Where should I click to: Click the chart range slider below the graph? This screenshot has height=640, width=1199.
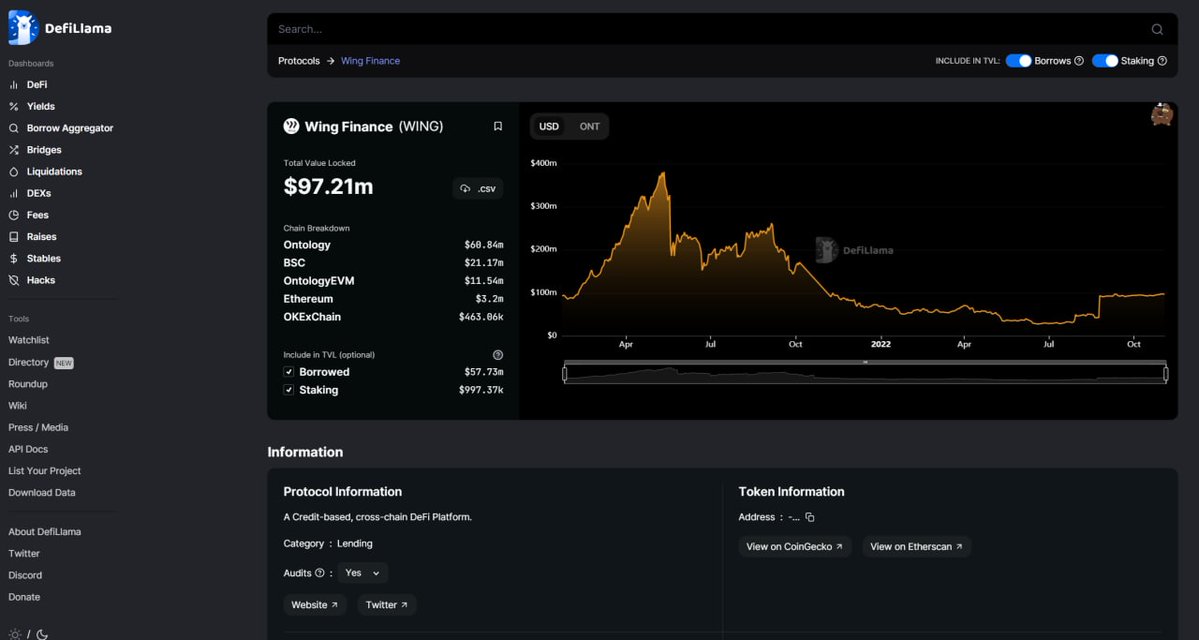point(865,371)
